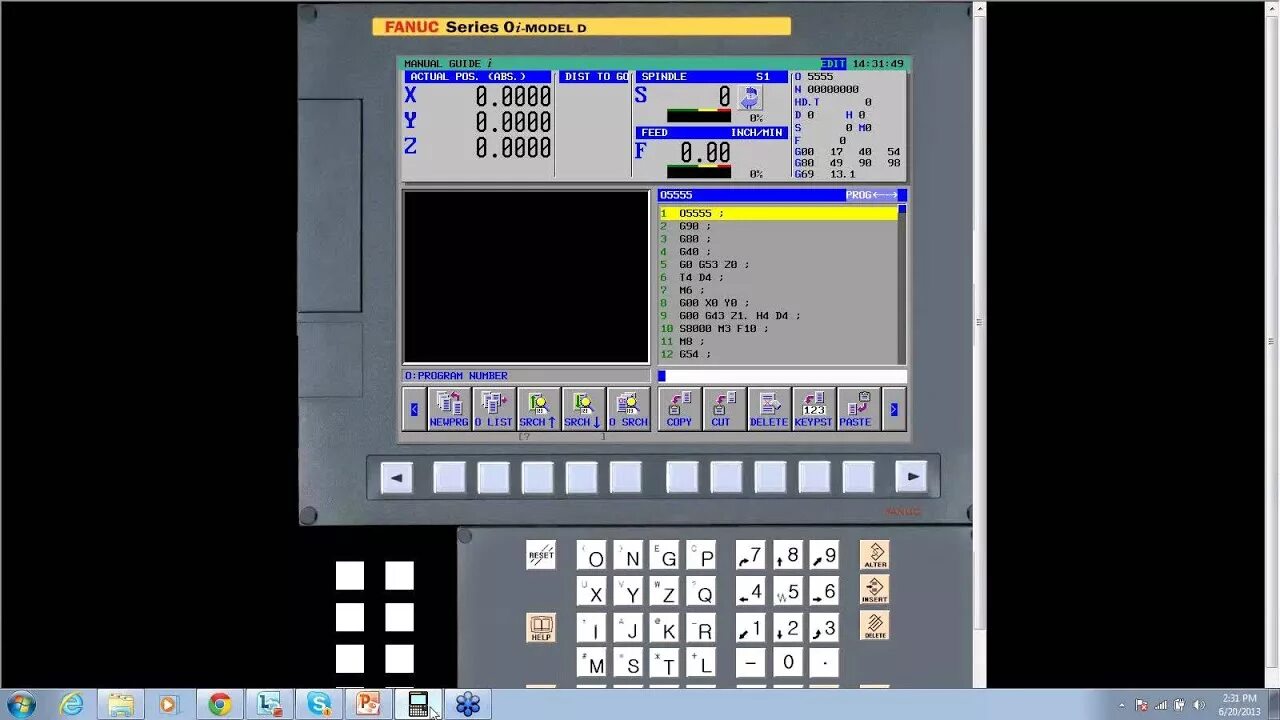1280x720 pixels.
Task: Click the NEWPRG soft key icon
Action: (x=449, y=409)
